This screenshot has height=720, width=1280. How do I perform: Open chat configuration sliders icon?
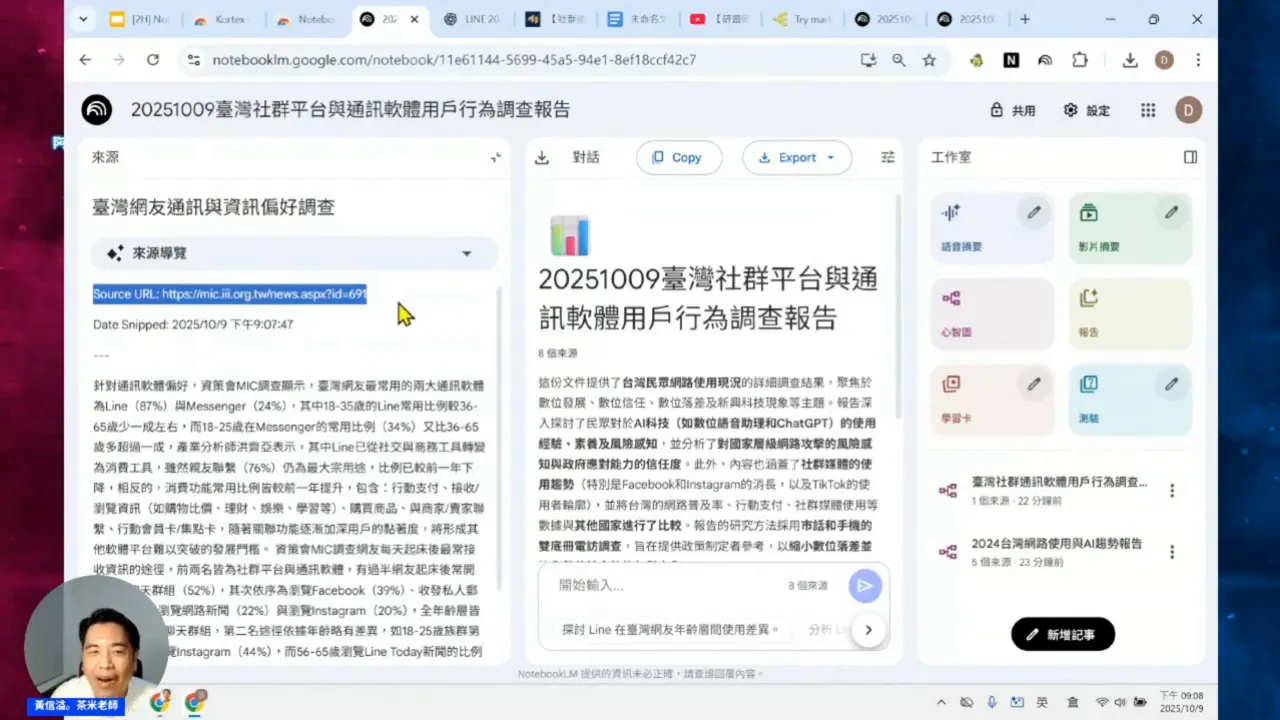[x=888, y=157]
